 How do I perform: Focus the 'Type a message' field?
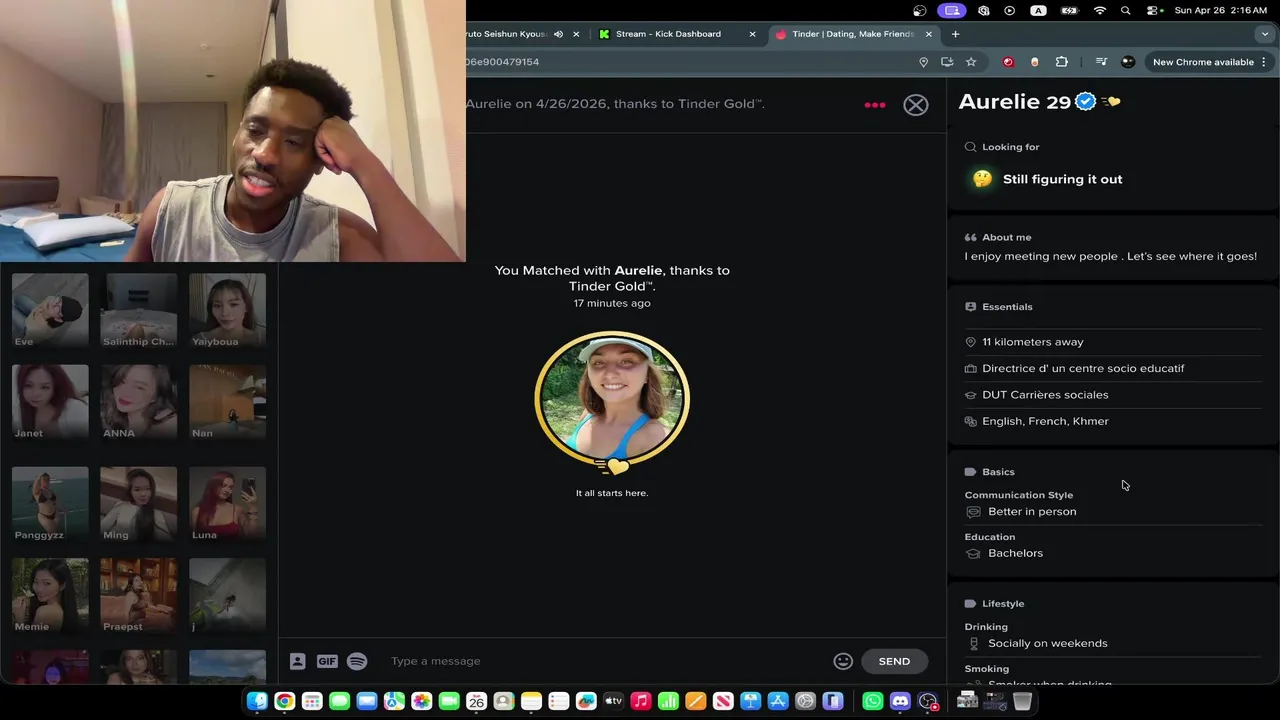coord(605,661)
